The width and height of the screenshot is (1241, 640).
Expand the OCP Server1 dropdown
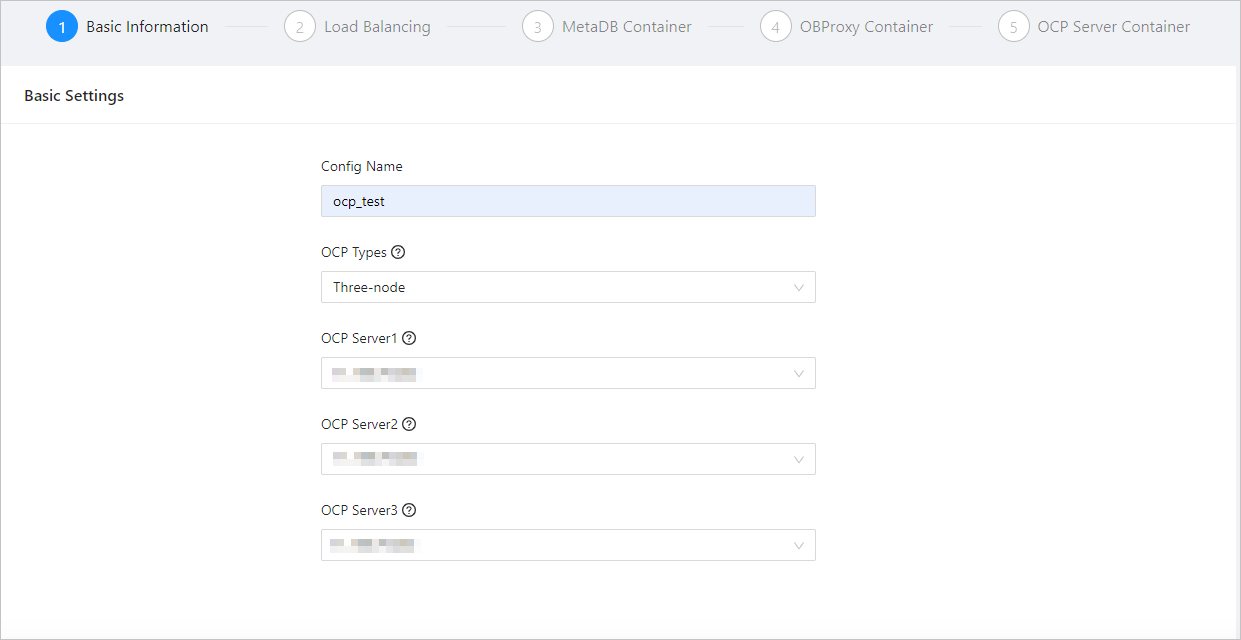568,373
